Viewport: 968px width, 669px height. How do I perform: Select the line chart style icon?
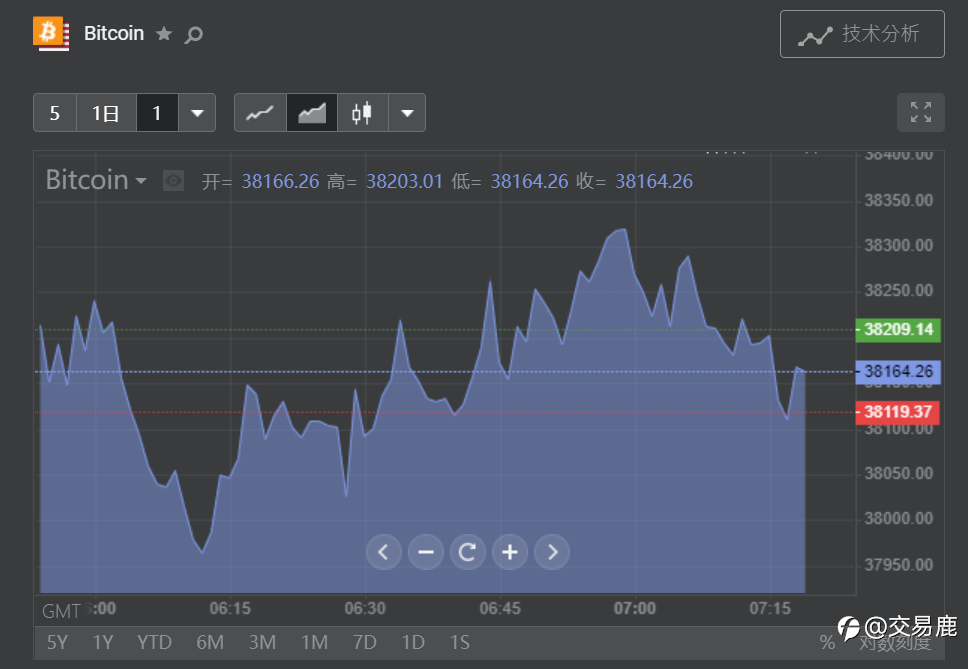[x=260, y=113]
